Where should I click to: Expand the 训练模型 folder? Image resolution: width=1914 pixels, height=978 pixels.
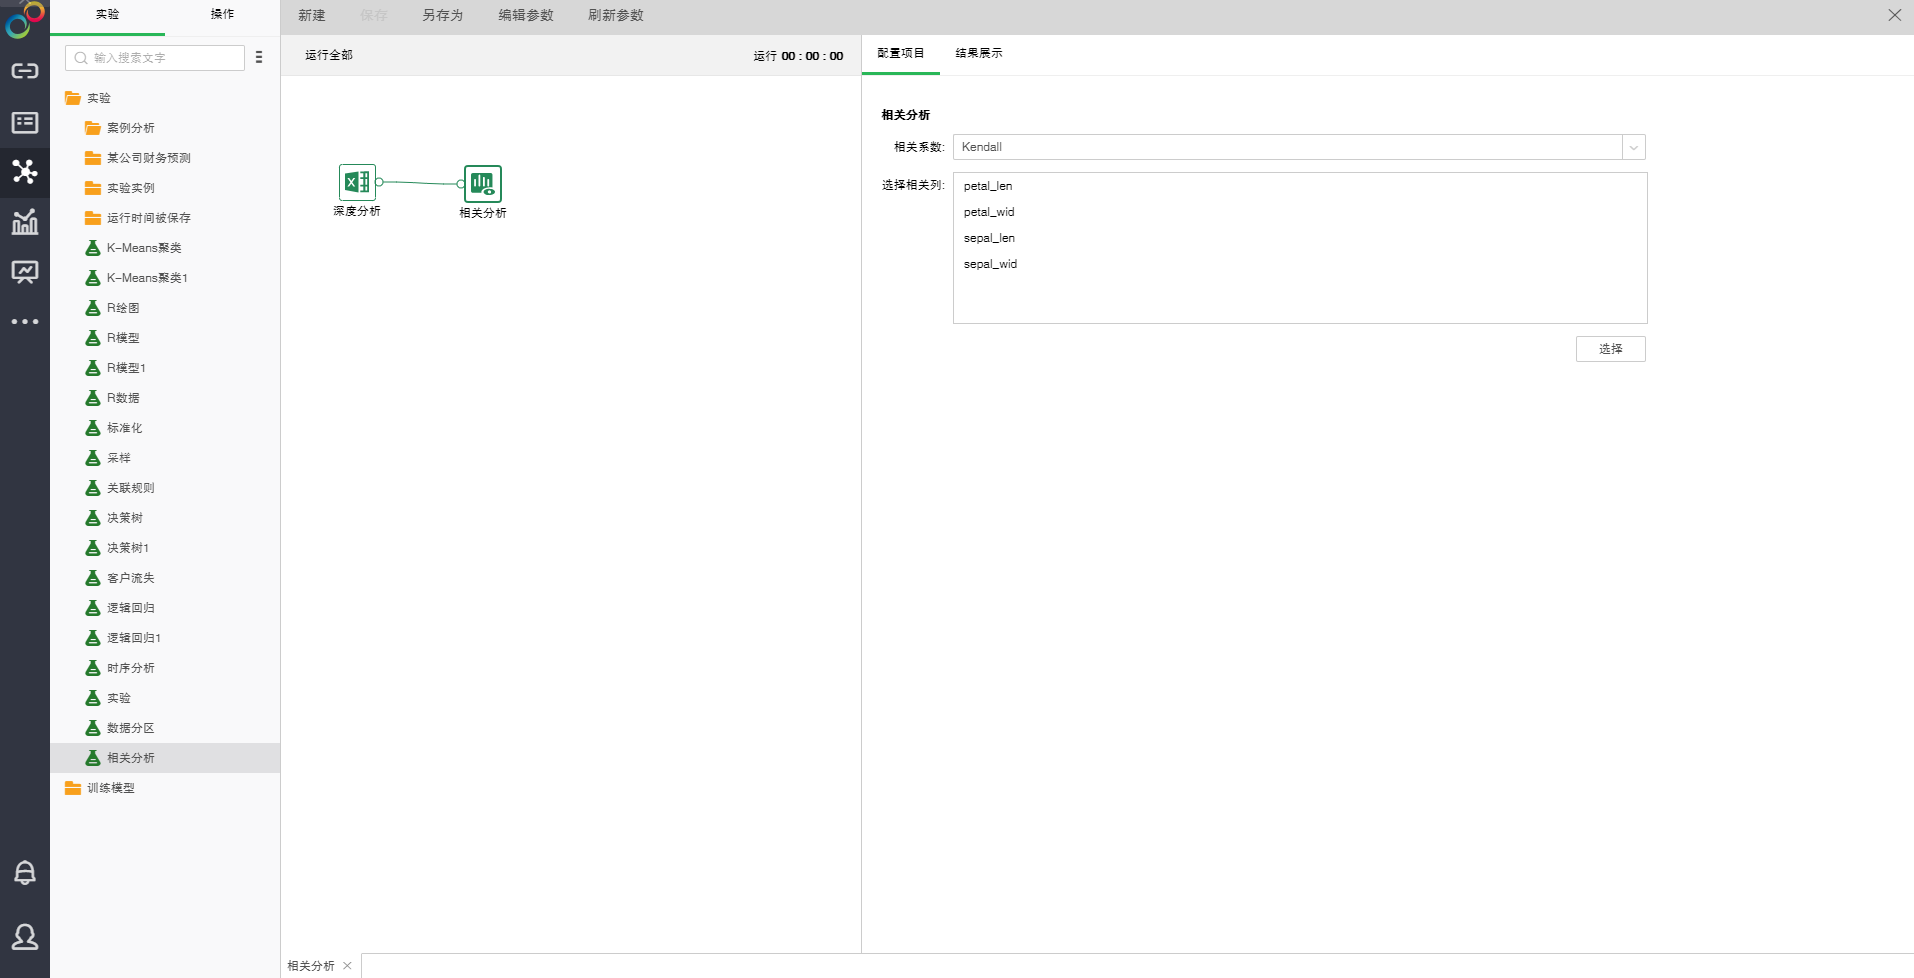73,788
